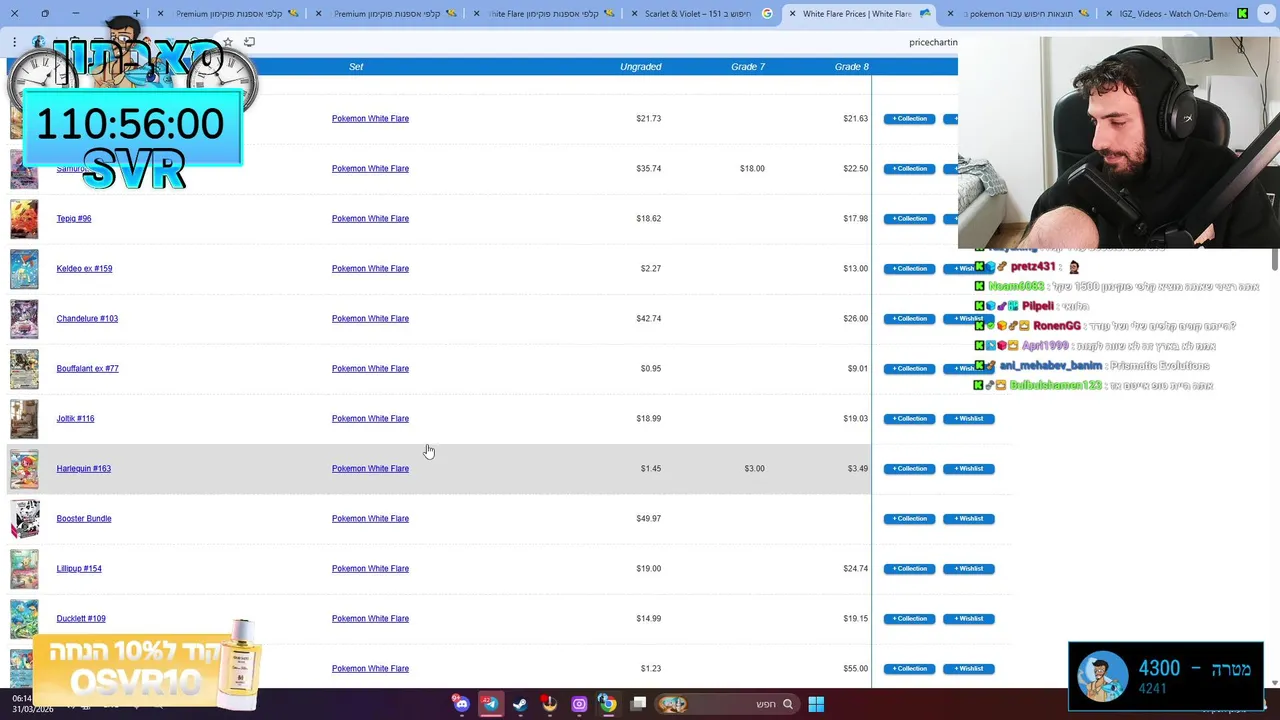
Task: Open the Tepig #96 card link
Action: (x=74, y=219)
